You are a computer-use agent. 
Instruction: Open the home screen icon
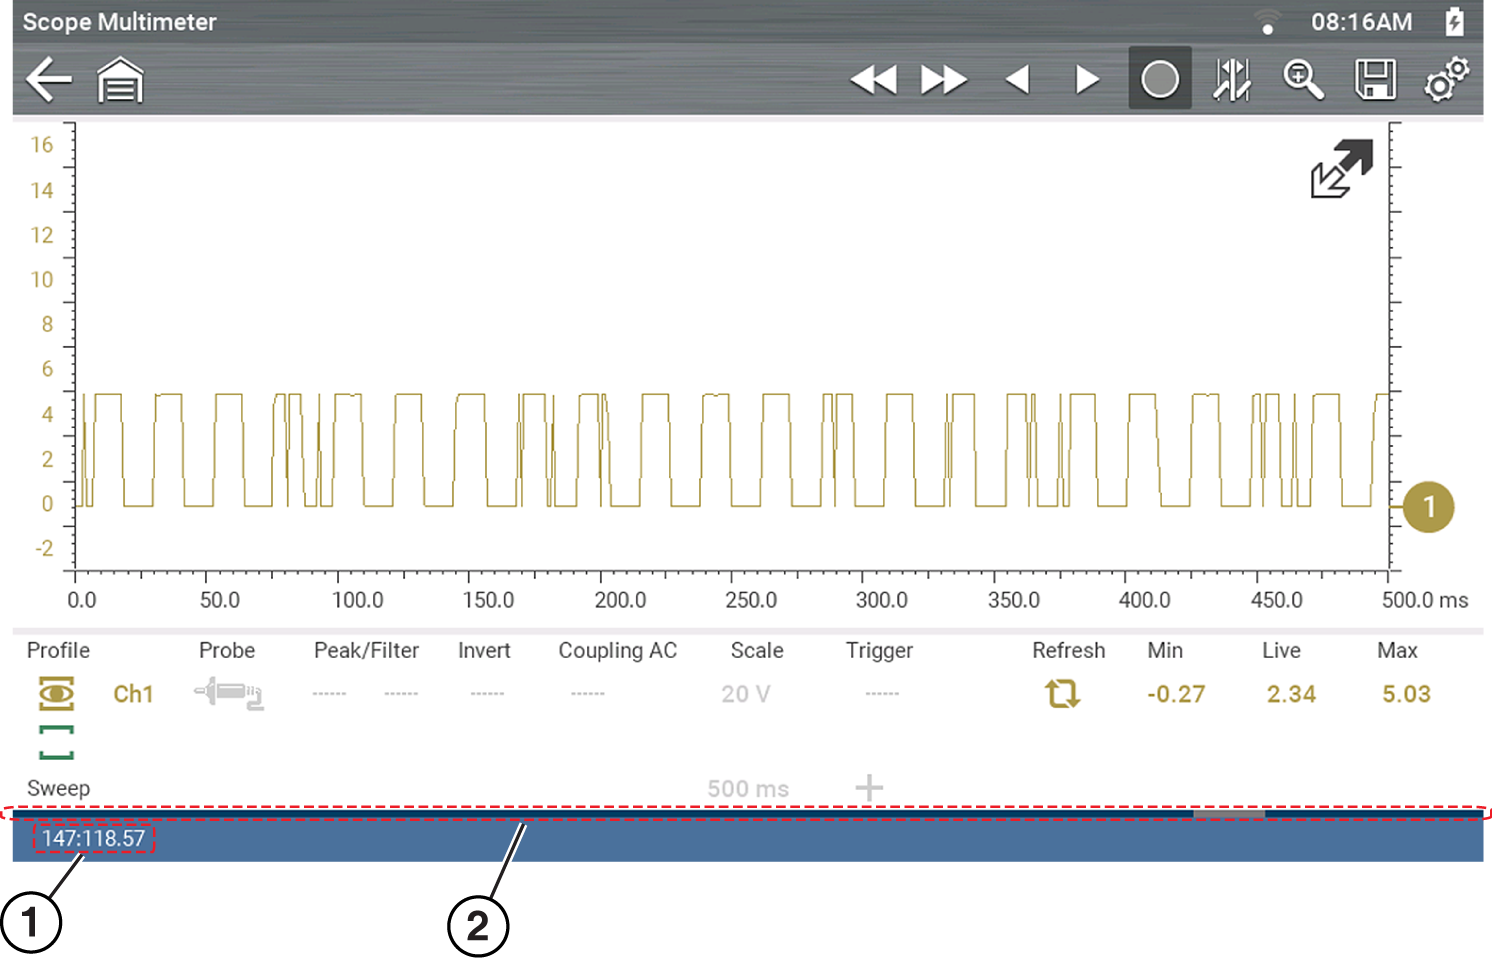coord(120,80)
